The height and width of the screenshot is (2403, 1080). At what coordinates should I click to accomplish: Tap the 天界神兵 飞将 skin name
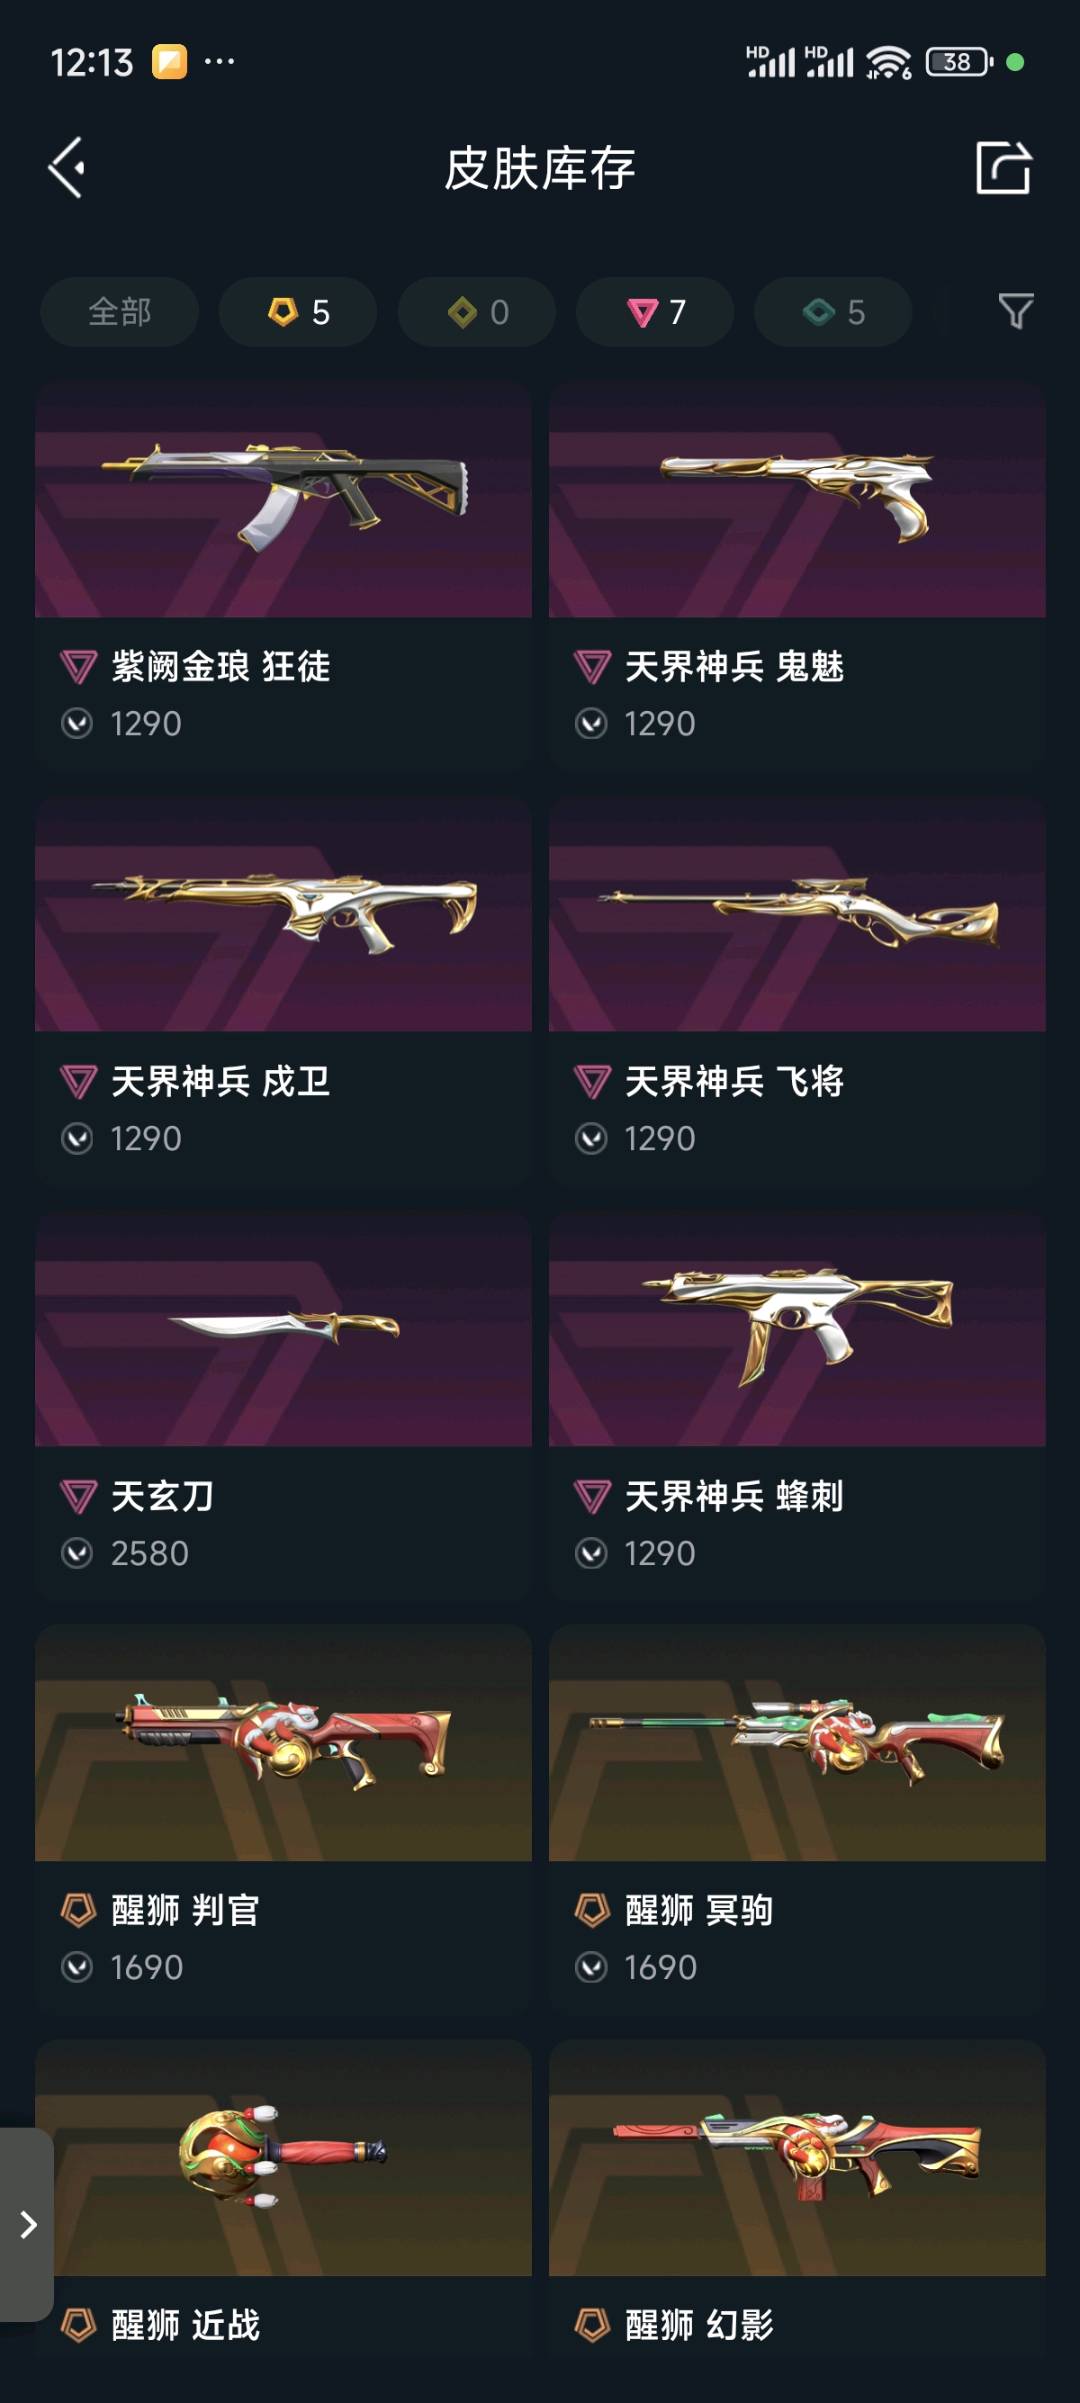click(734, 1081)
